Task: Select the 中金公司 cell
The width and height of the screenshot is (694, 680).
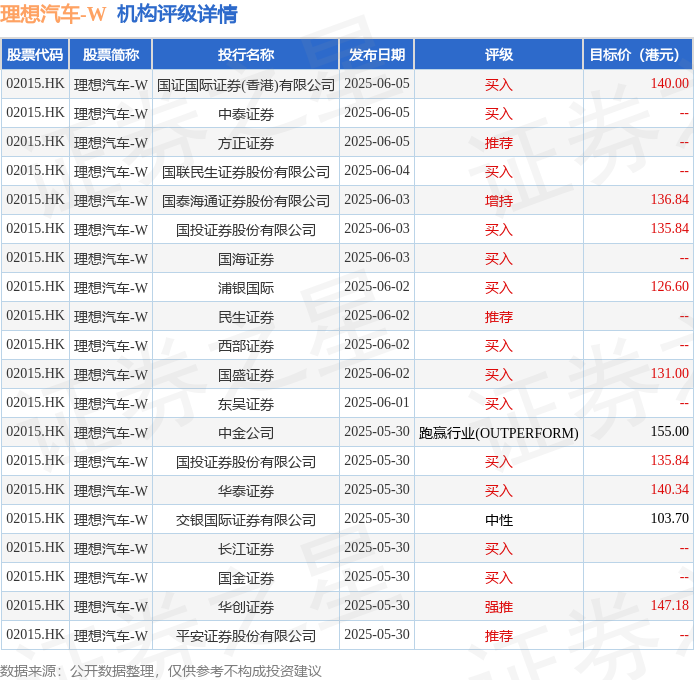Action: [246, 433]
